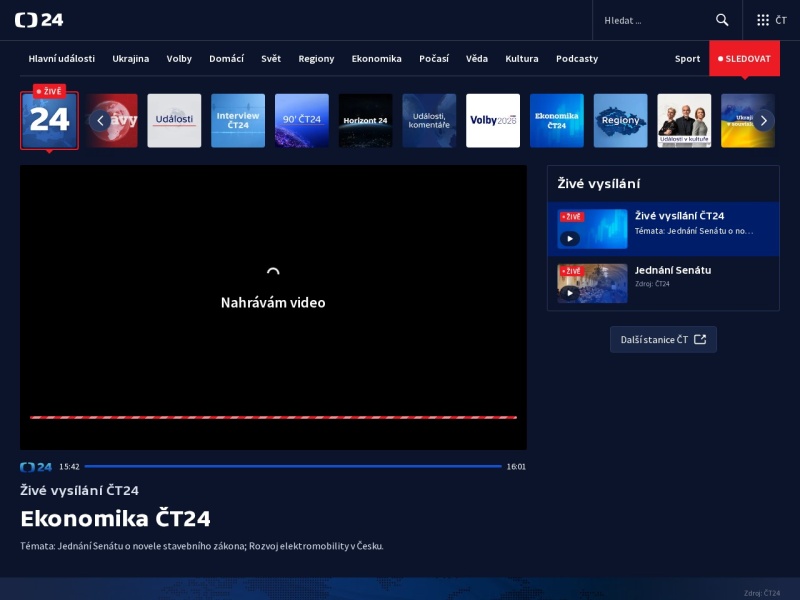
Task: Open the Interview ČT24 tile
Action: pos(238,120)
